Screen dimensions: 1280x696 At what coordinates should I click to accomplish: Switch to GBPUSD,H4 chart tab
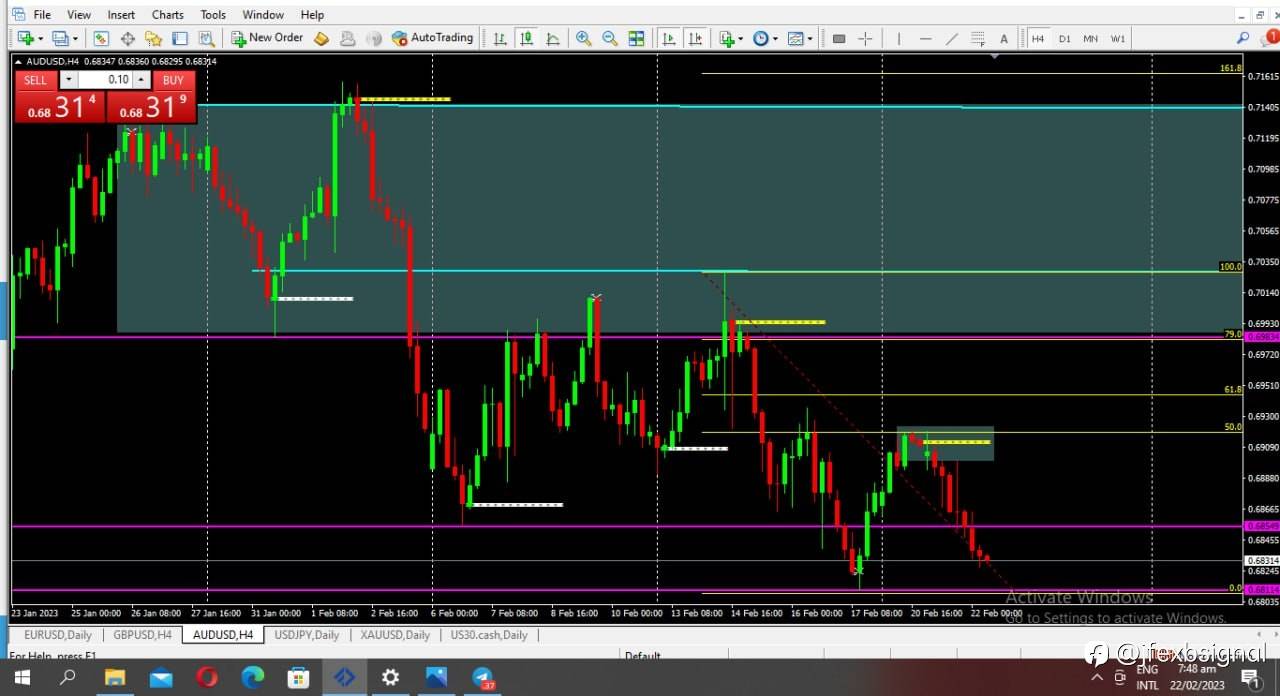pyautogui.click(x=142, y=635)
